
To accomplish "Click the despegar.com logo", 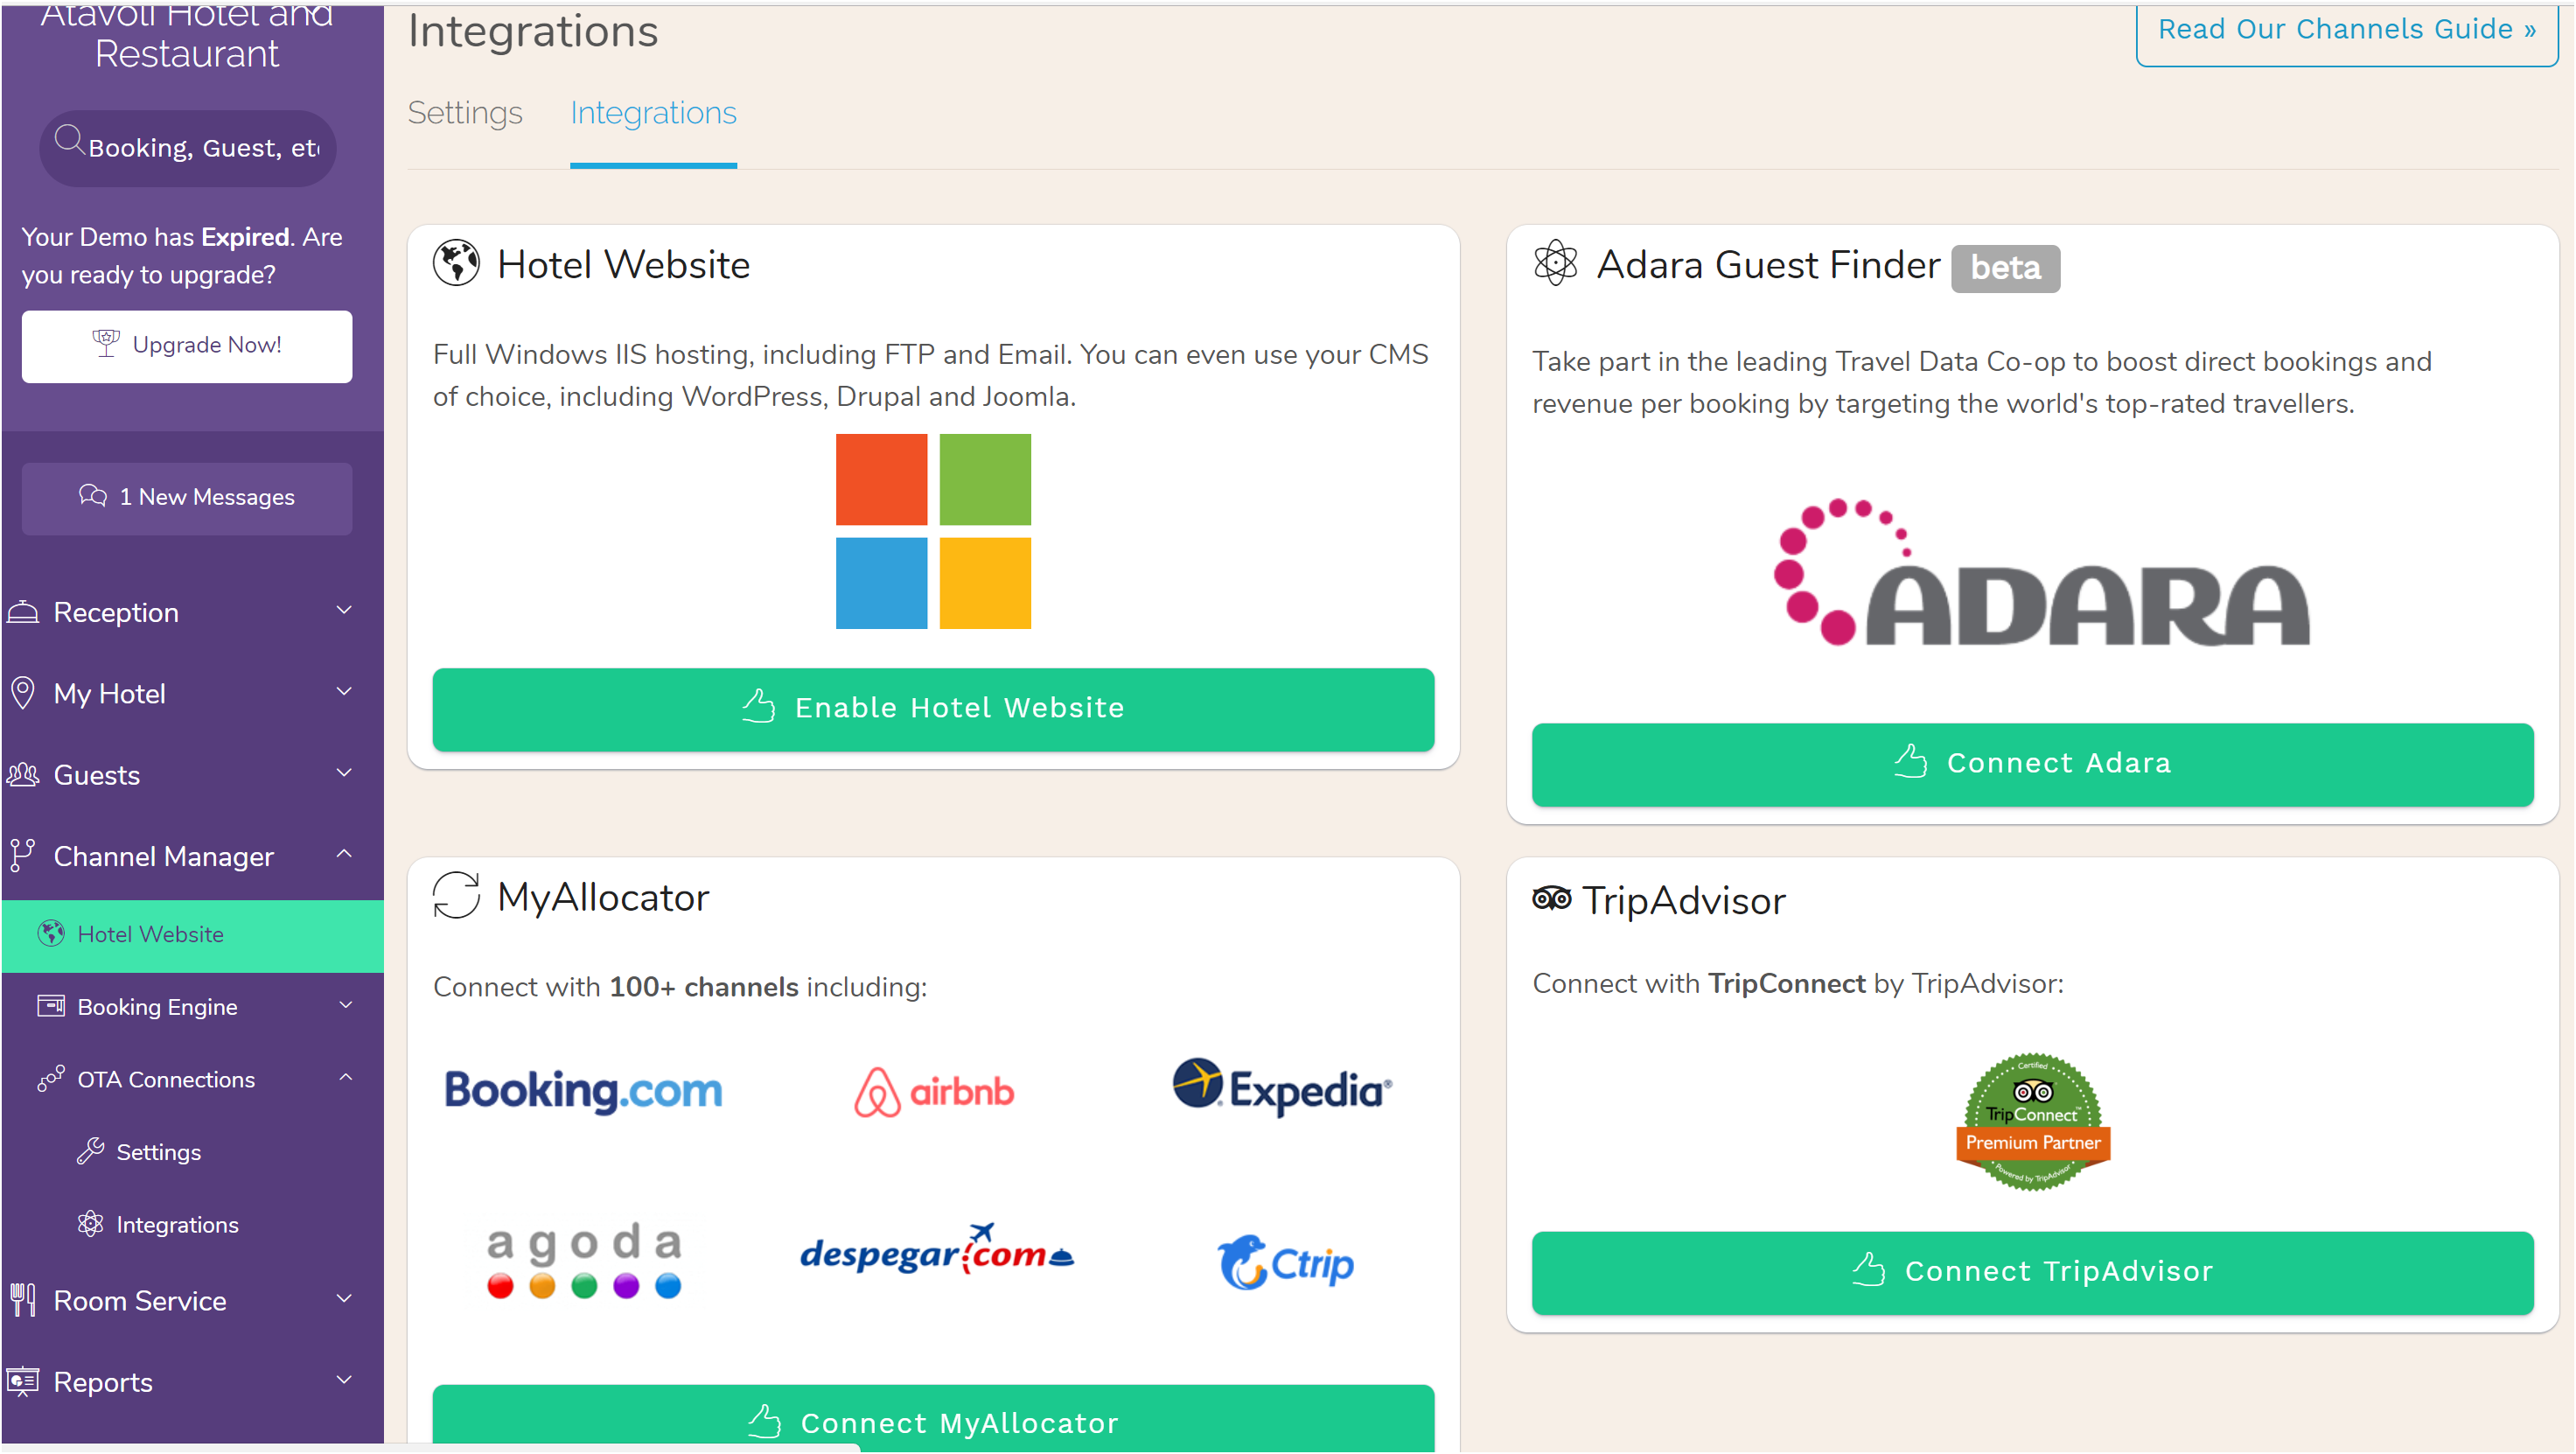I will [x=936, y=1251].
